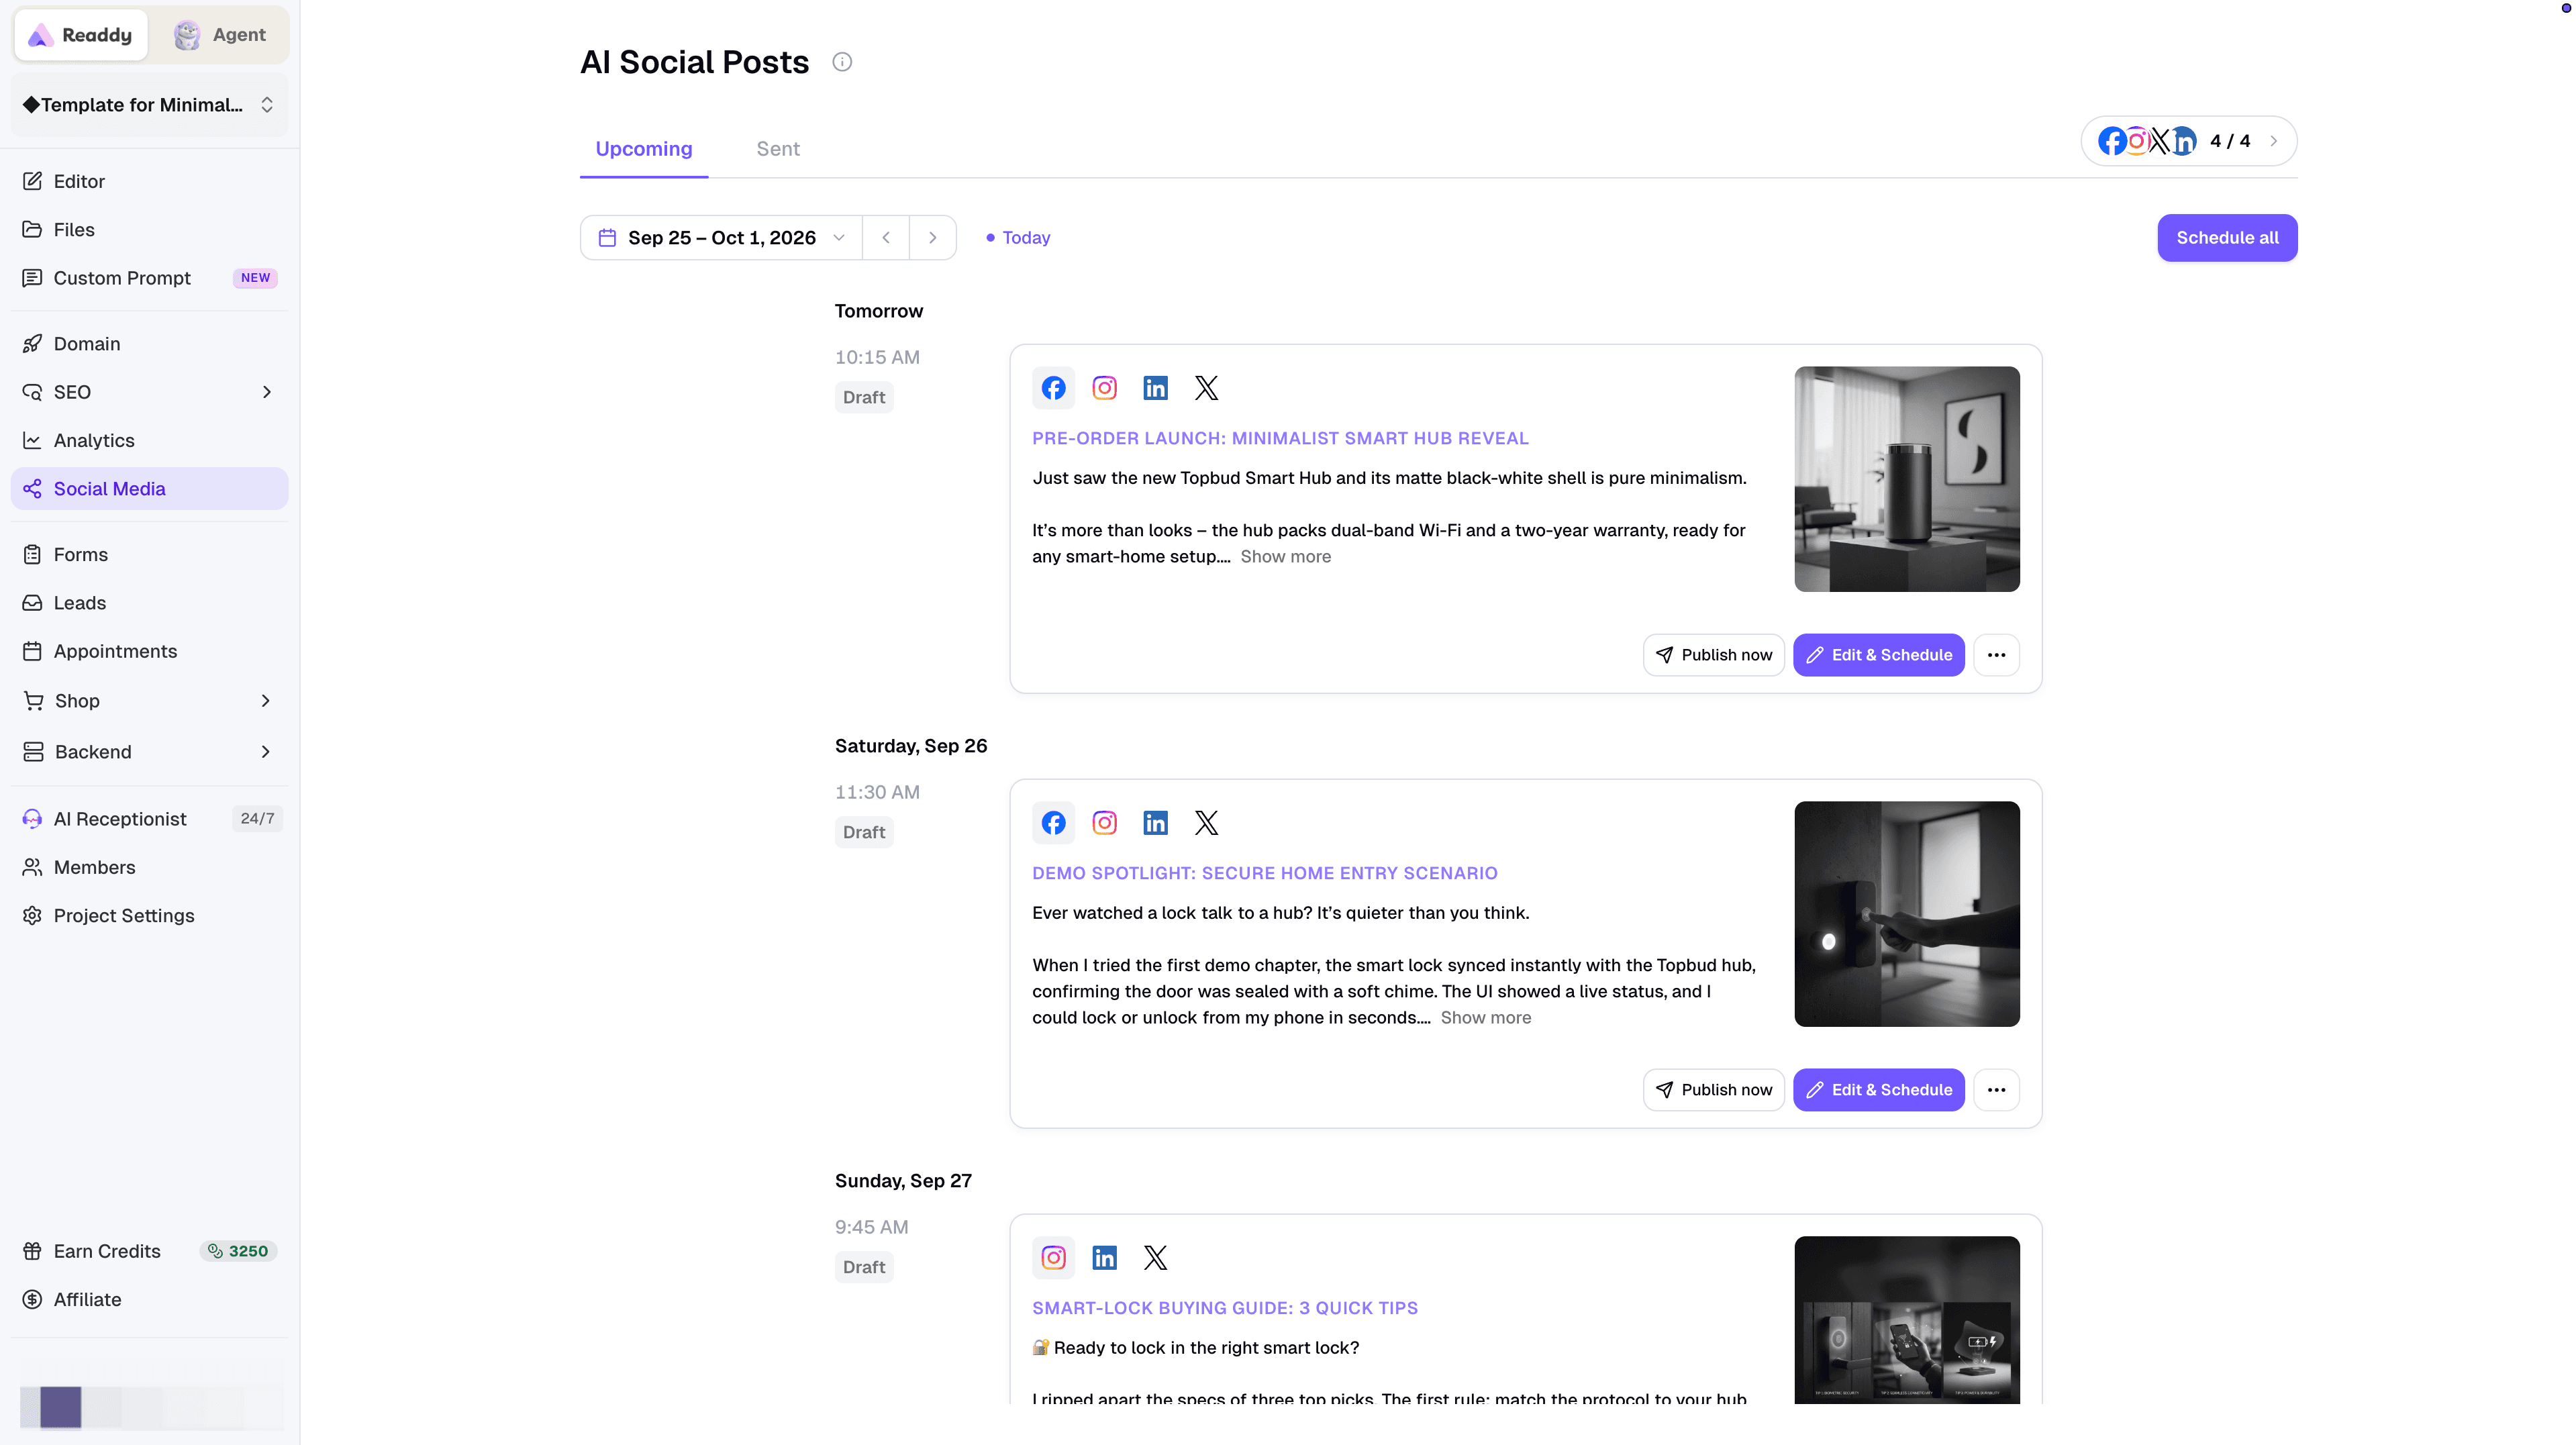Select X icon on Smart-Lock Buying Guide post
This screenshot has width=2576, height=1445.
pos(1155,1258)
